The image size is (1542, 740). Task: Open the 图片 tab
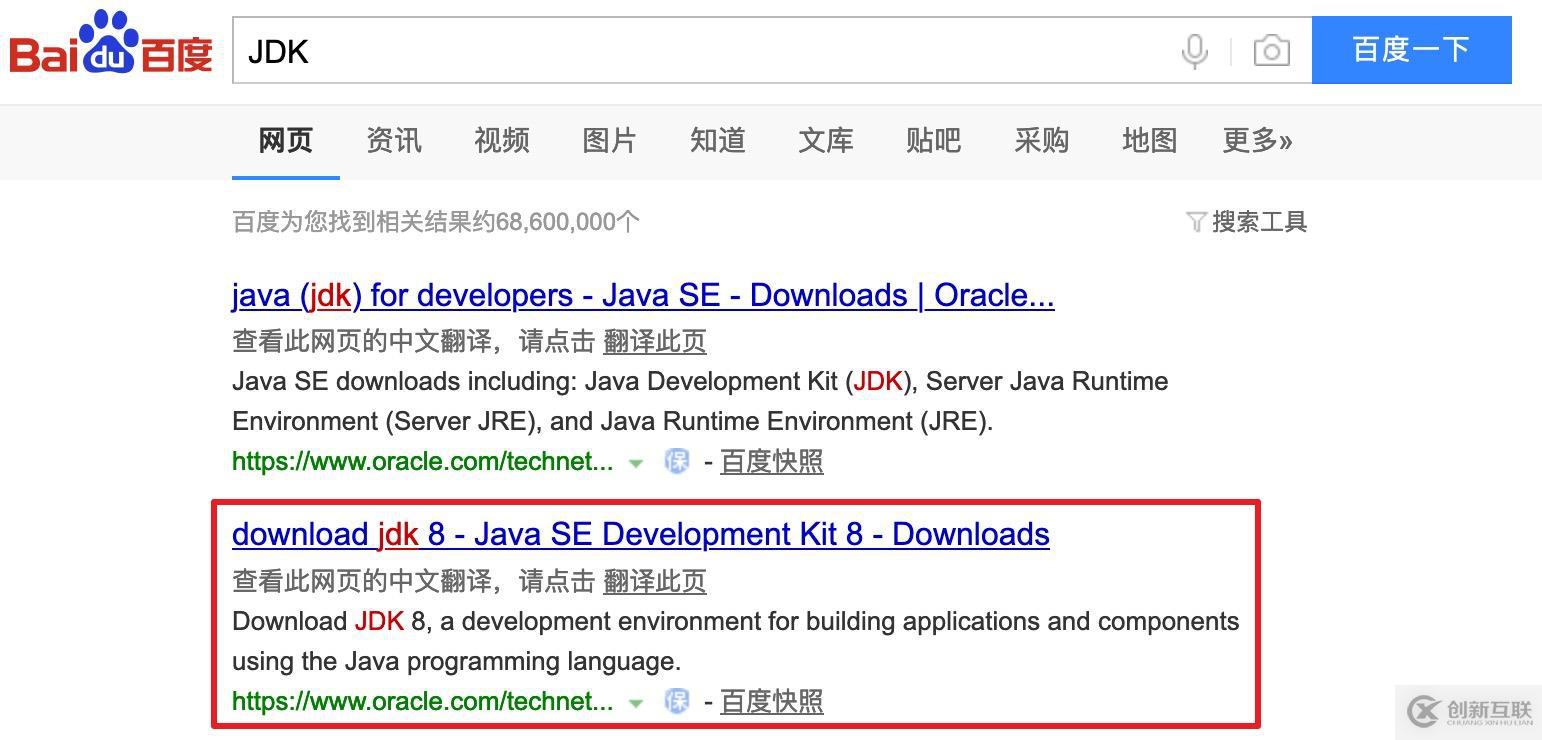pyautogui.click(x=610, y=140)
